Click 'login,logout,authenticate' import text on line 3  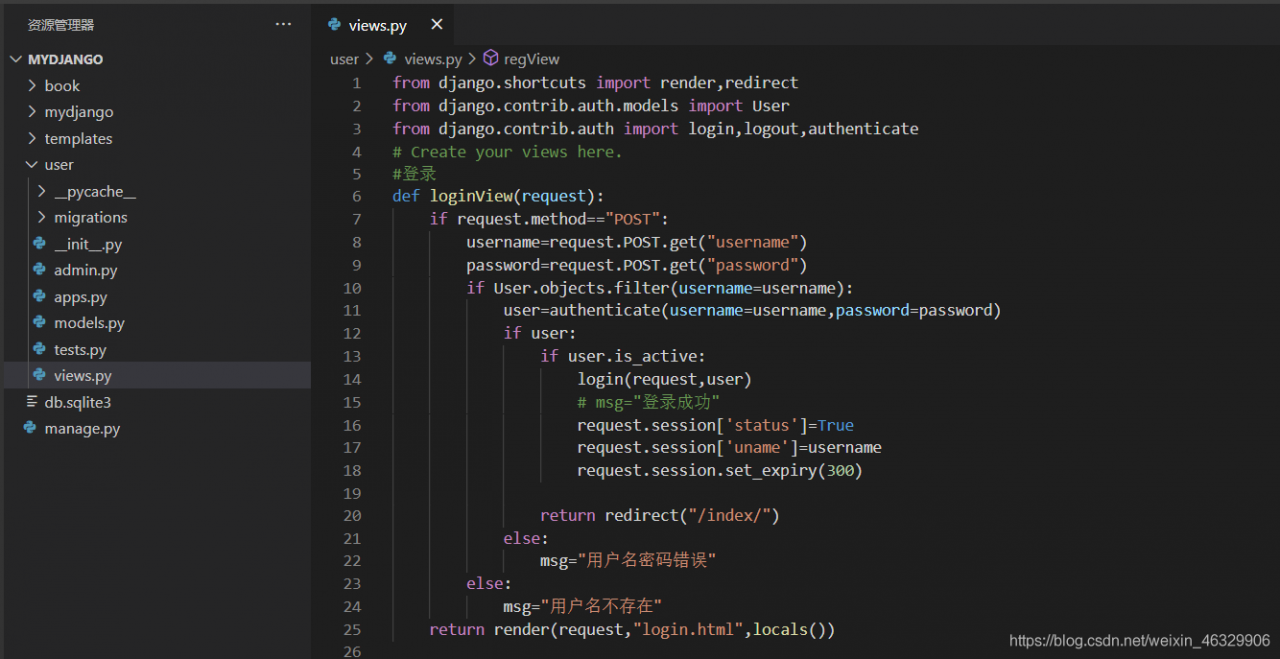tap(803, 129)
